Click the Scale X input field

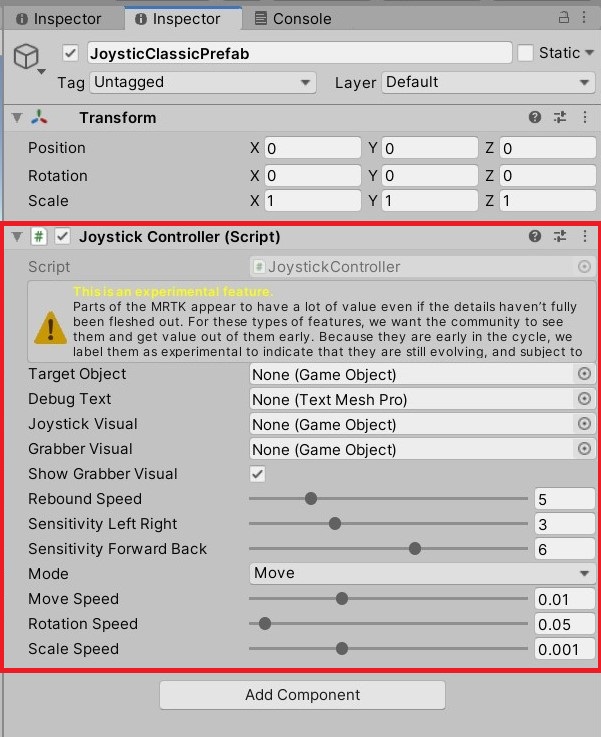pos(312,201)
